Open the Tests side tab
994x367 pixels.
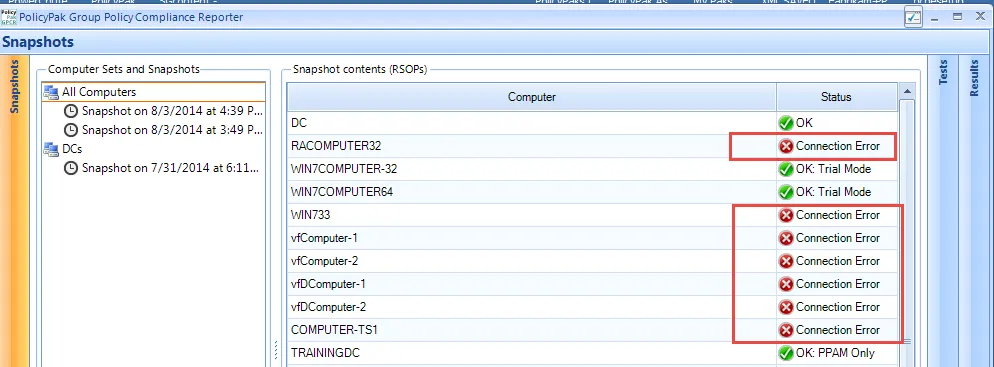943,72
